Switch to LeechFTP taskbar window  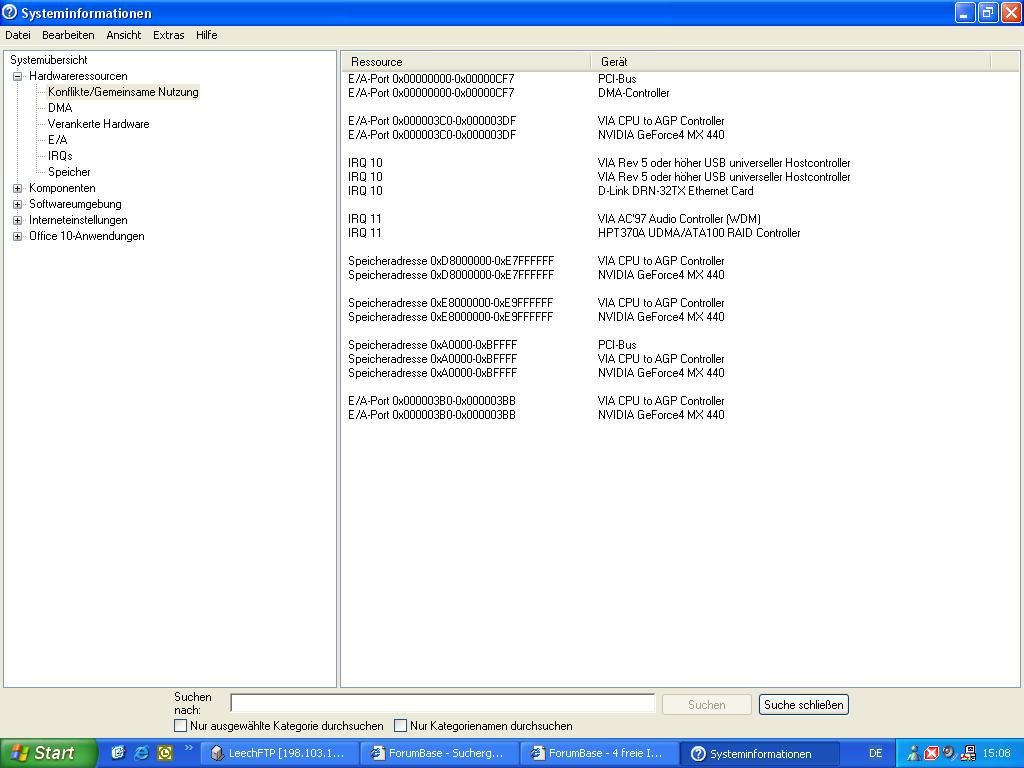coord(280,754)
